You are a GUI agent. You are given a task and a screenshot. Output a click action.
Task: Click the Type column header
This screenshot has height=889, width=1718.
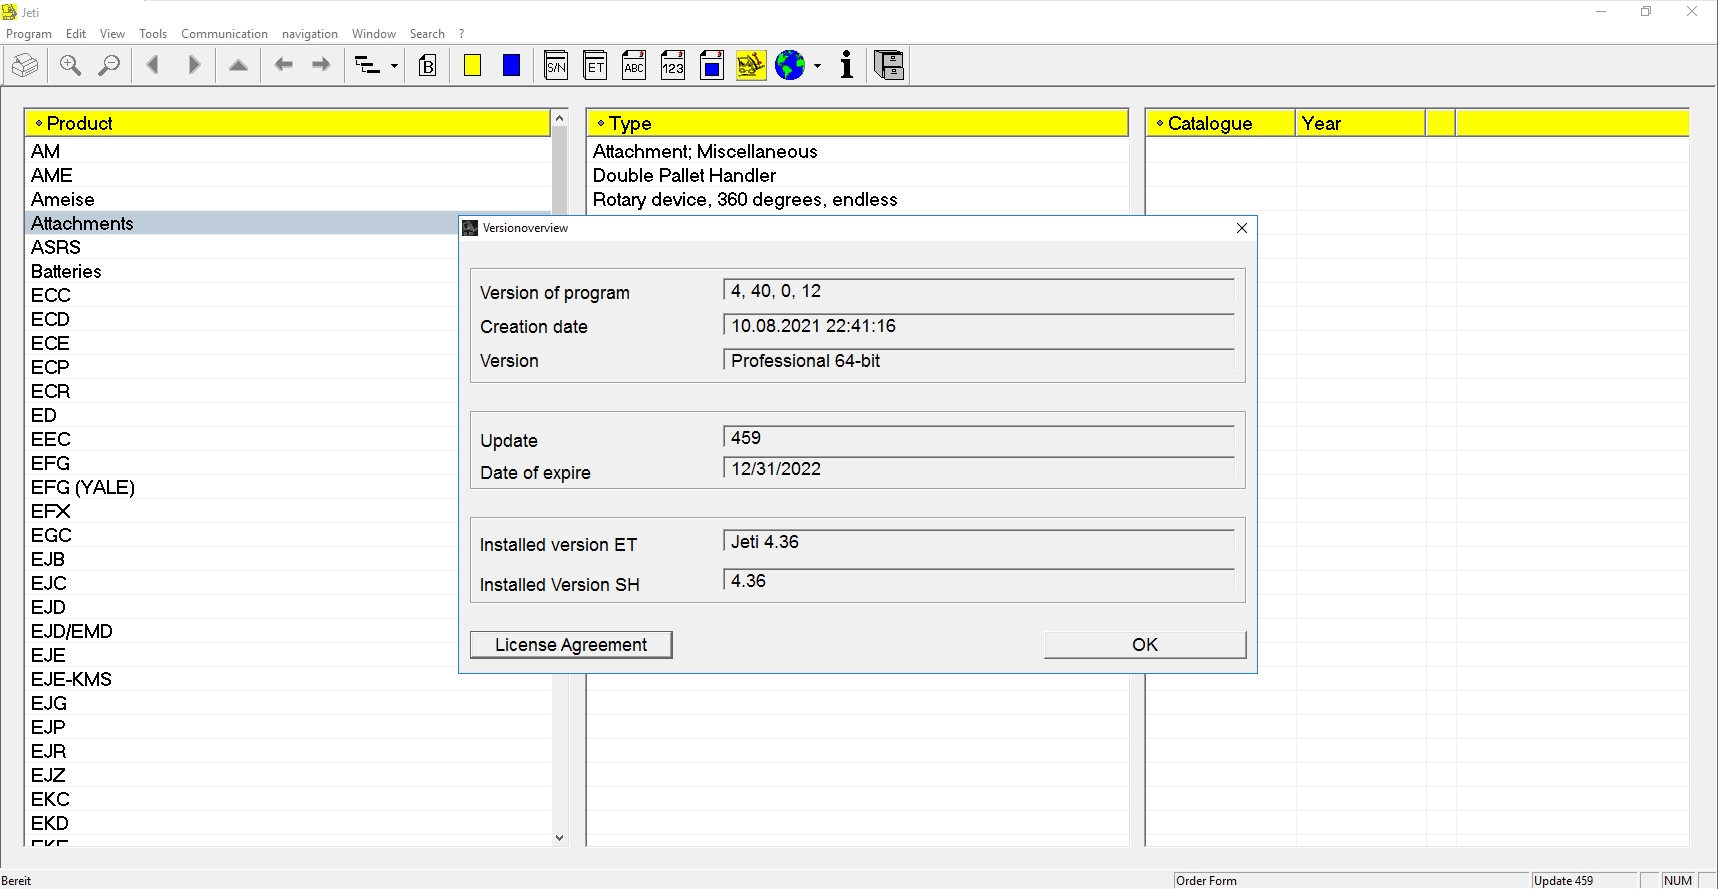[858, 123]
